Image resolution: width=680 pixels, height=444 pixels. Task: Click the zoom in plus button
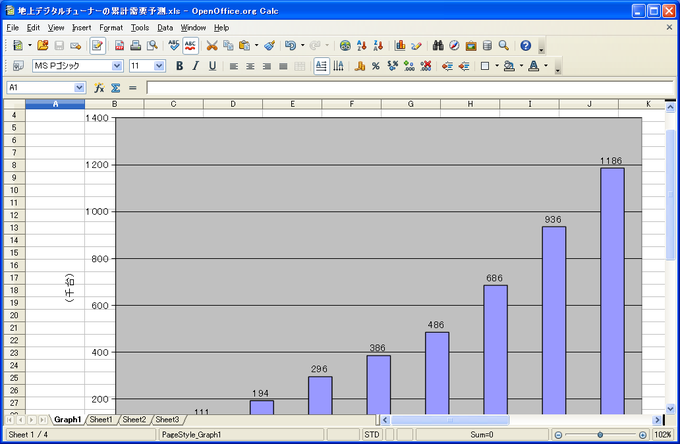click(x=643, y=434)
